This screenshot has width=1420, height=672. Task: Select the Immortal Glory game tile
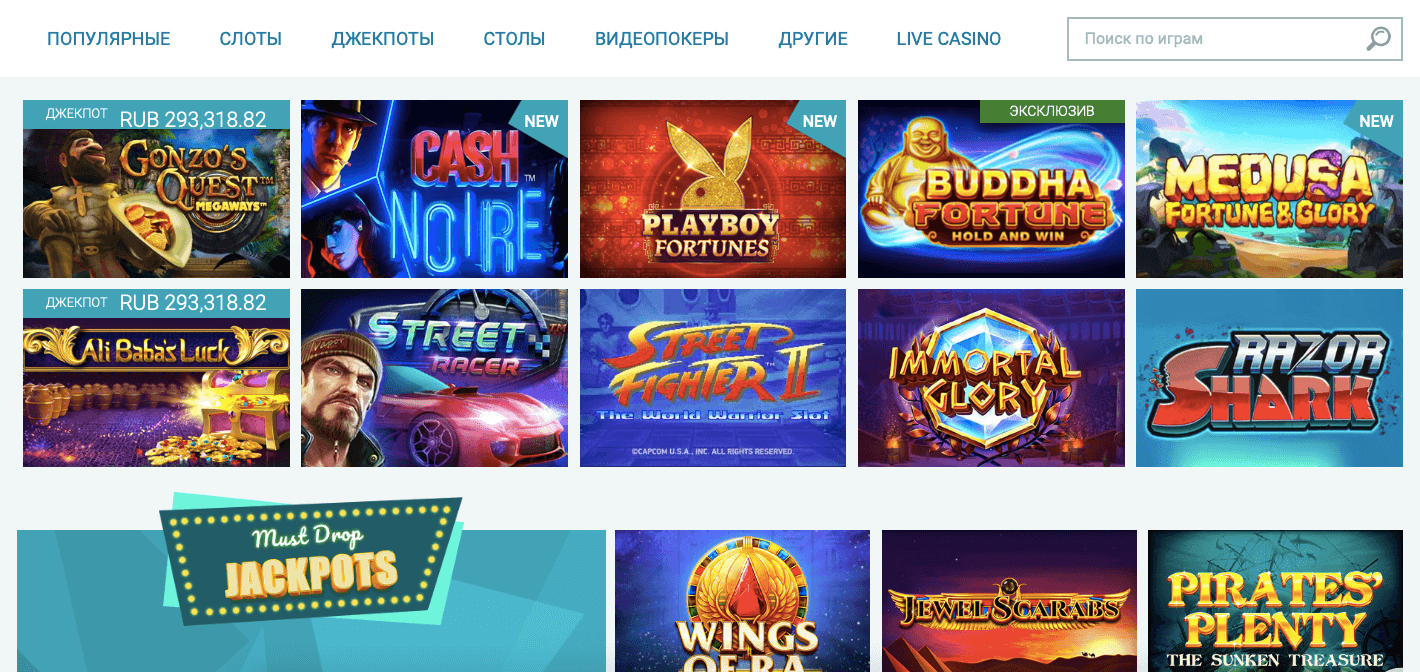991,378
